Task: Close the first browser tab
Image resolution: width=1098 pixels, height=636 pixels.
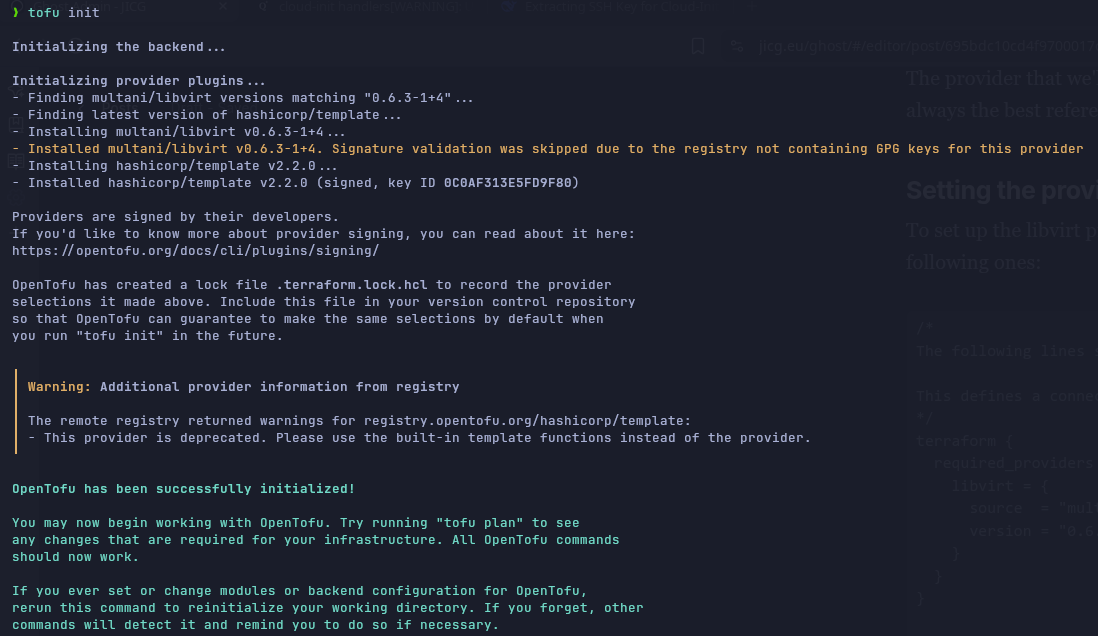Action: coord(222,6)
